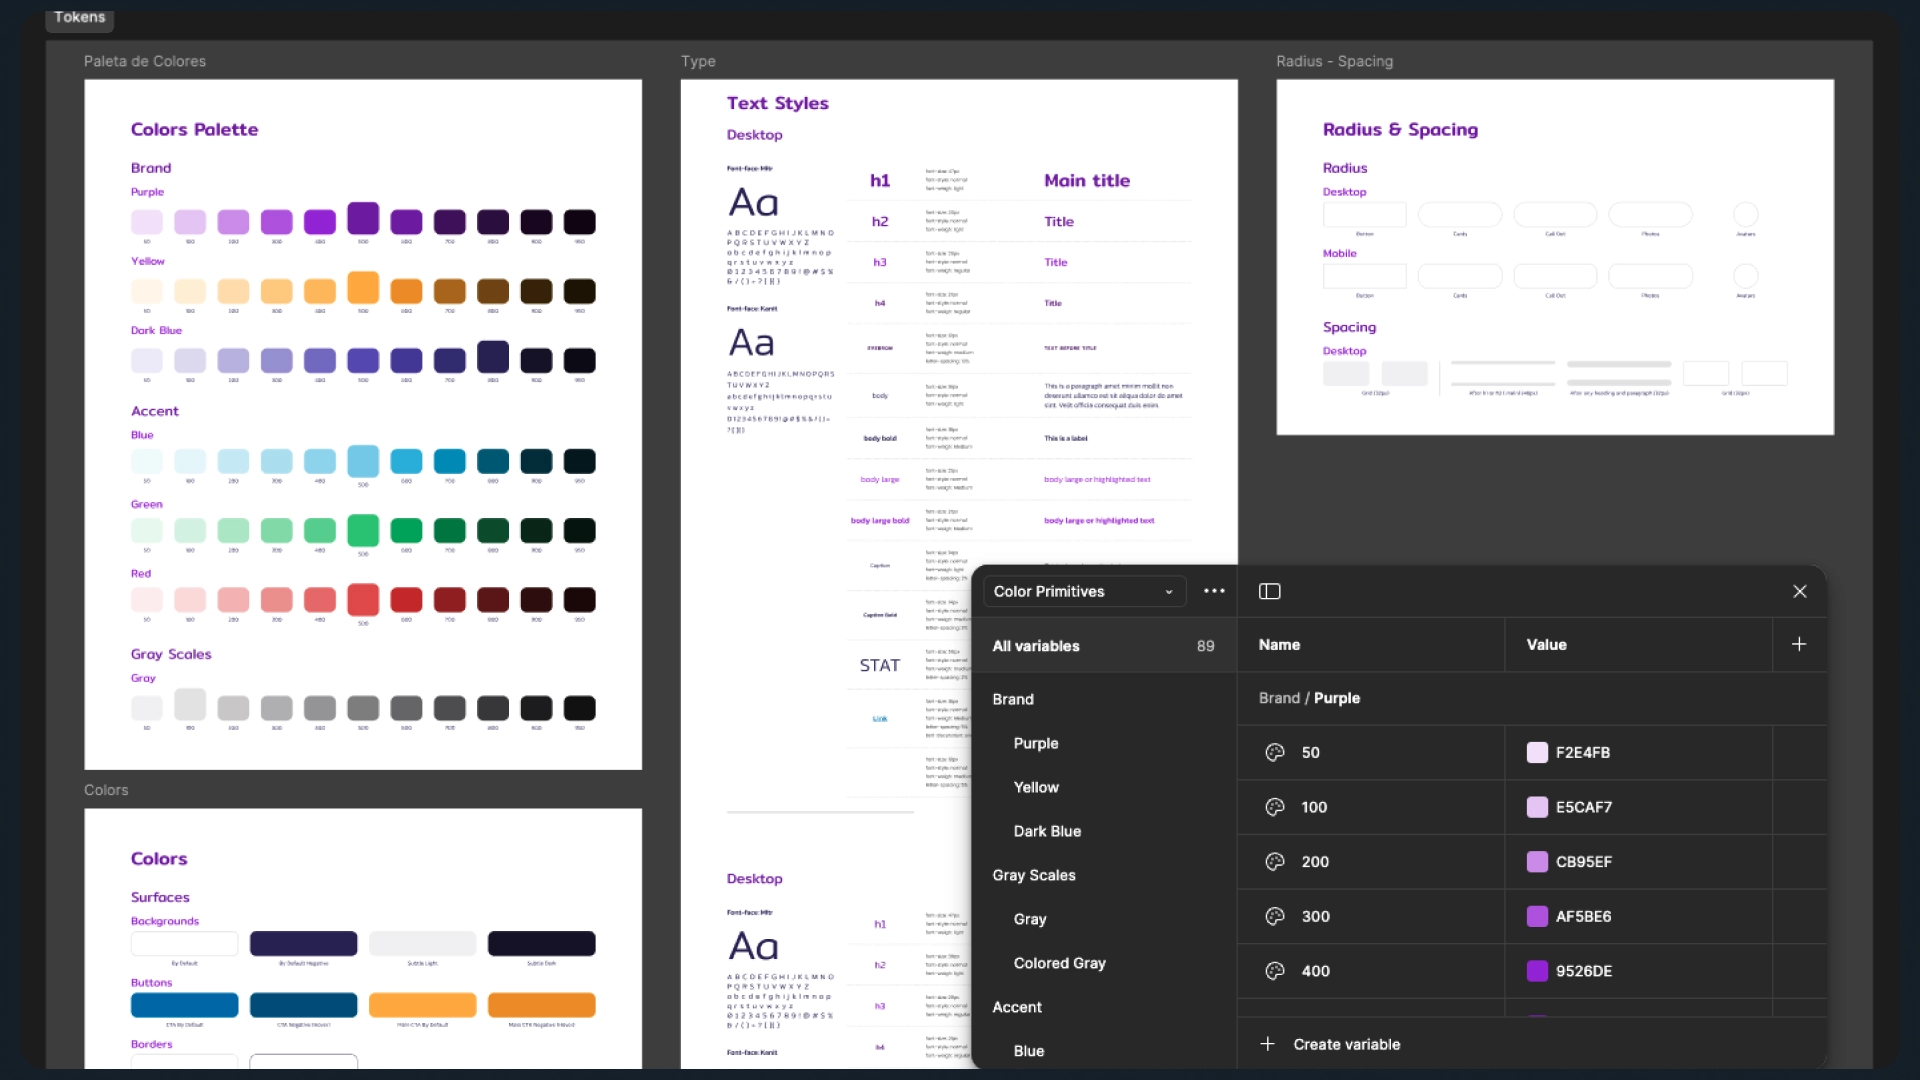
Task: Click the Tokens page label
Action: pos(80,17)
